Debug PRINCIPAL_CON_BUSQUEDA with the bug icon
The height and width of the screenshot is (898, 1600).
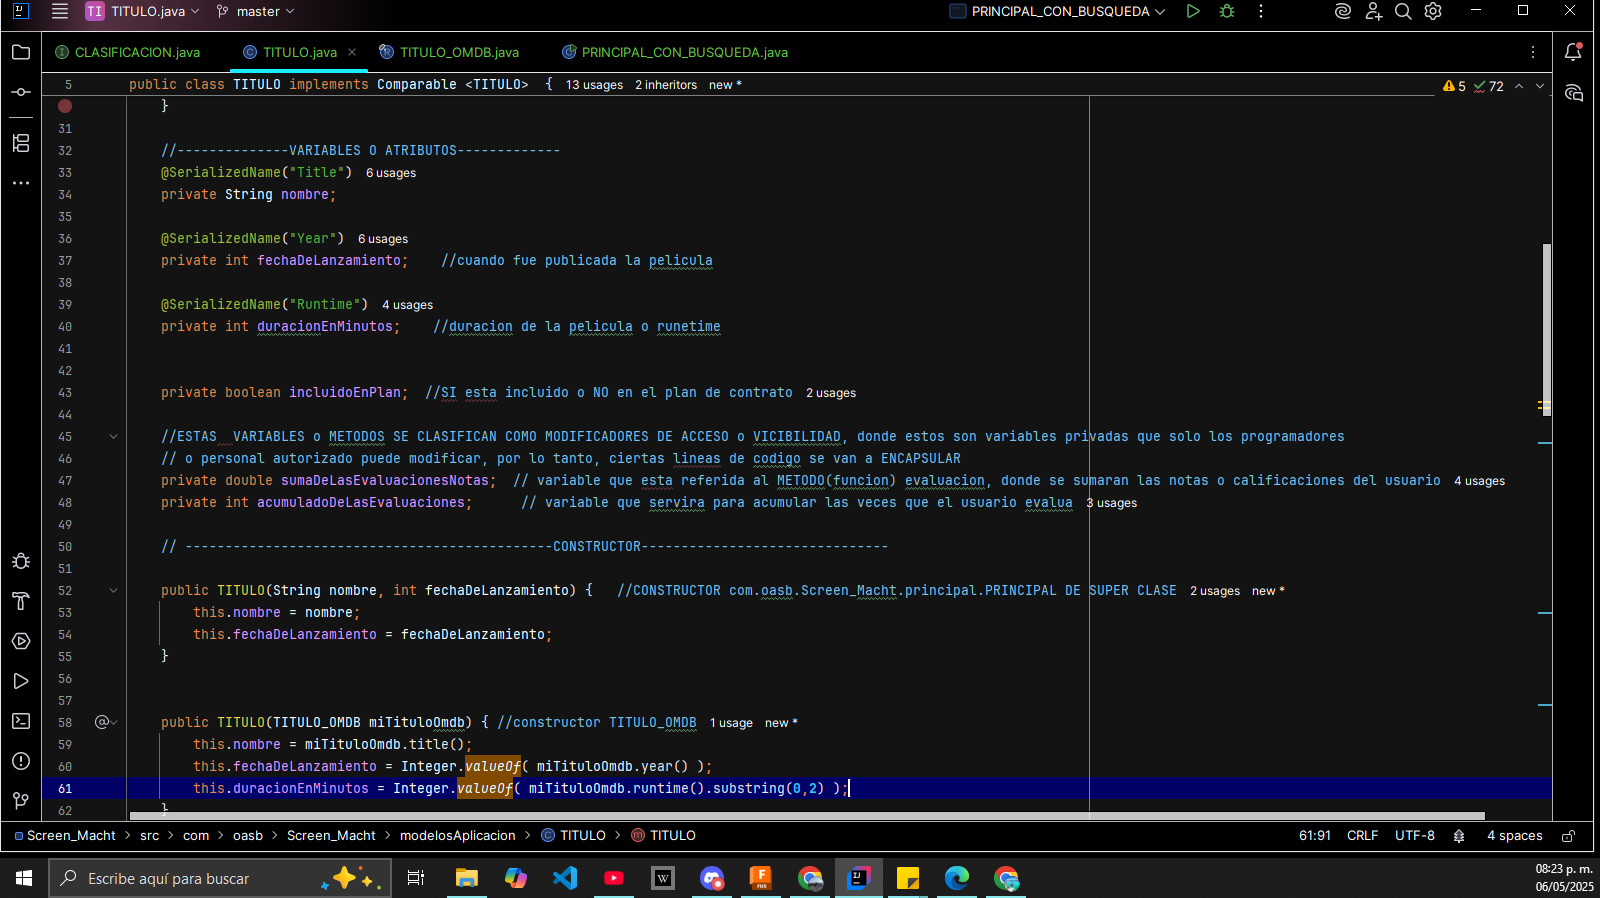pyautogui.click(x=1227, y=11)
